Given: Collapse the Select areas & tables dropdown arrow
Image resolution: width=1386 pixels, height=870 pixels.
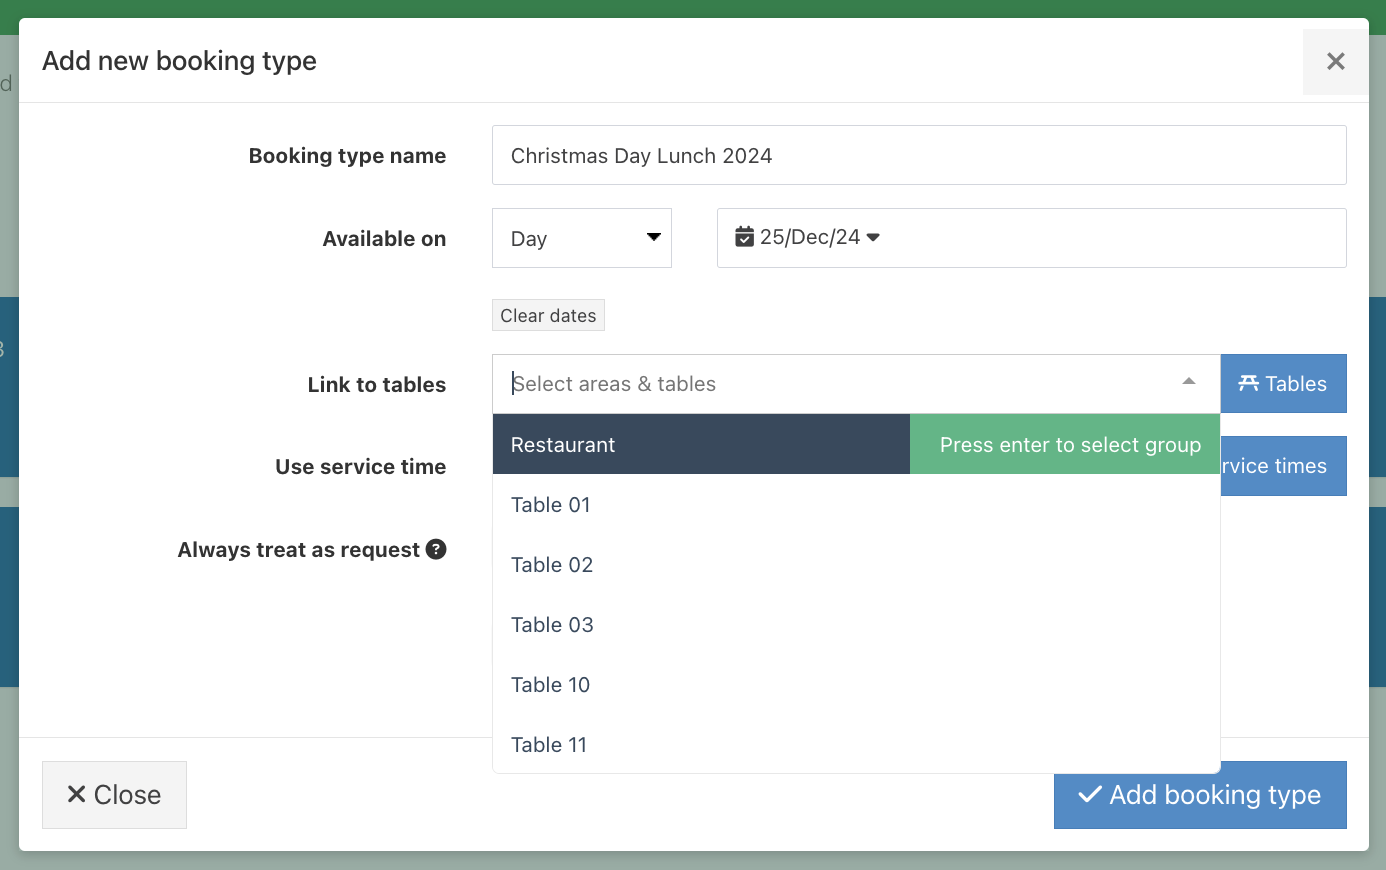Looking at the screenshot, I should pyautogui.click(x=1188, y=381).
